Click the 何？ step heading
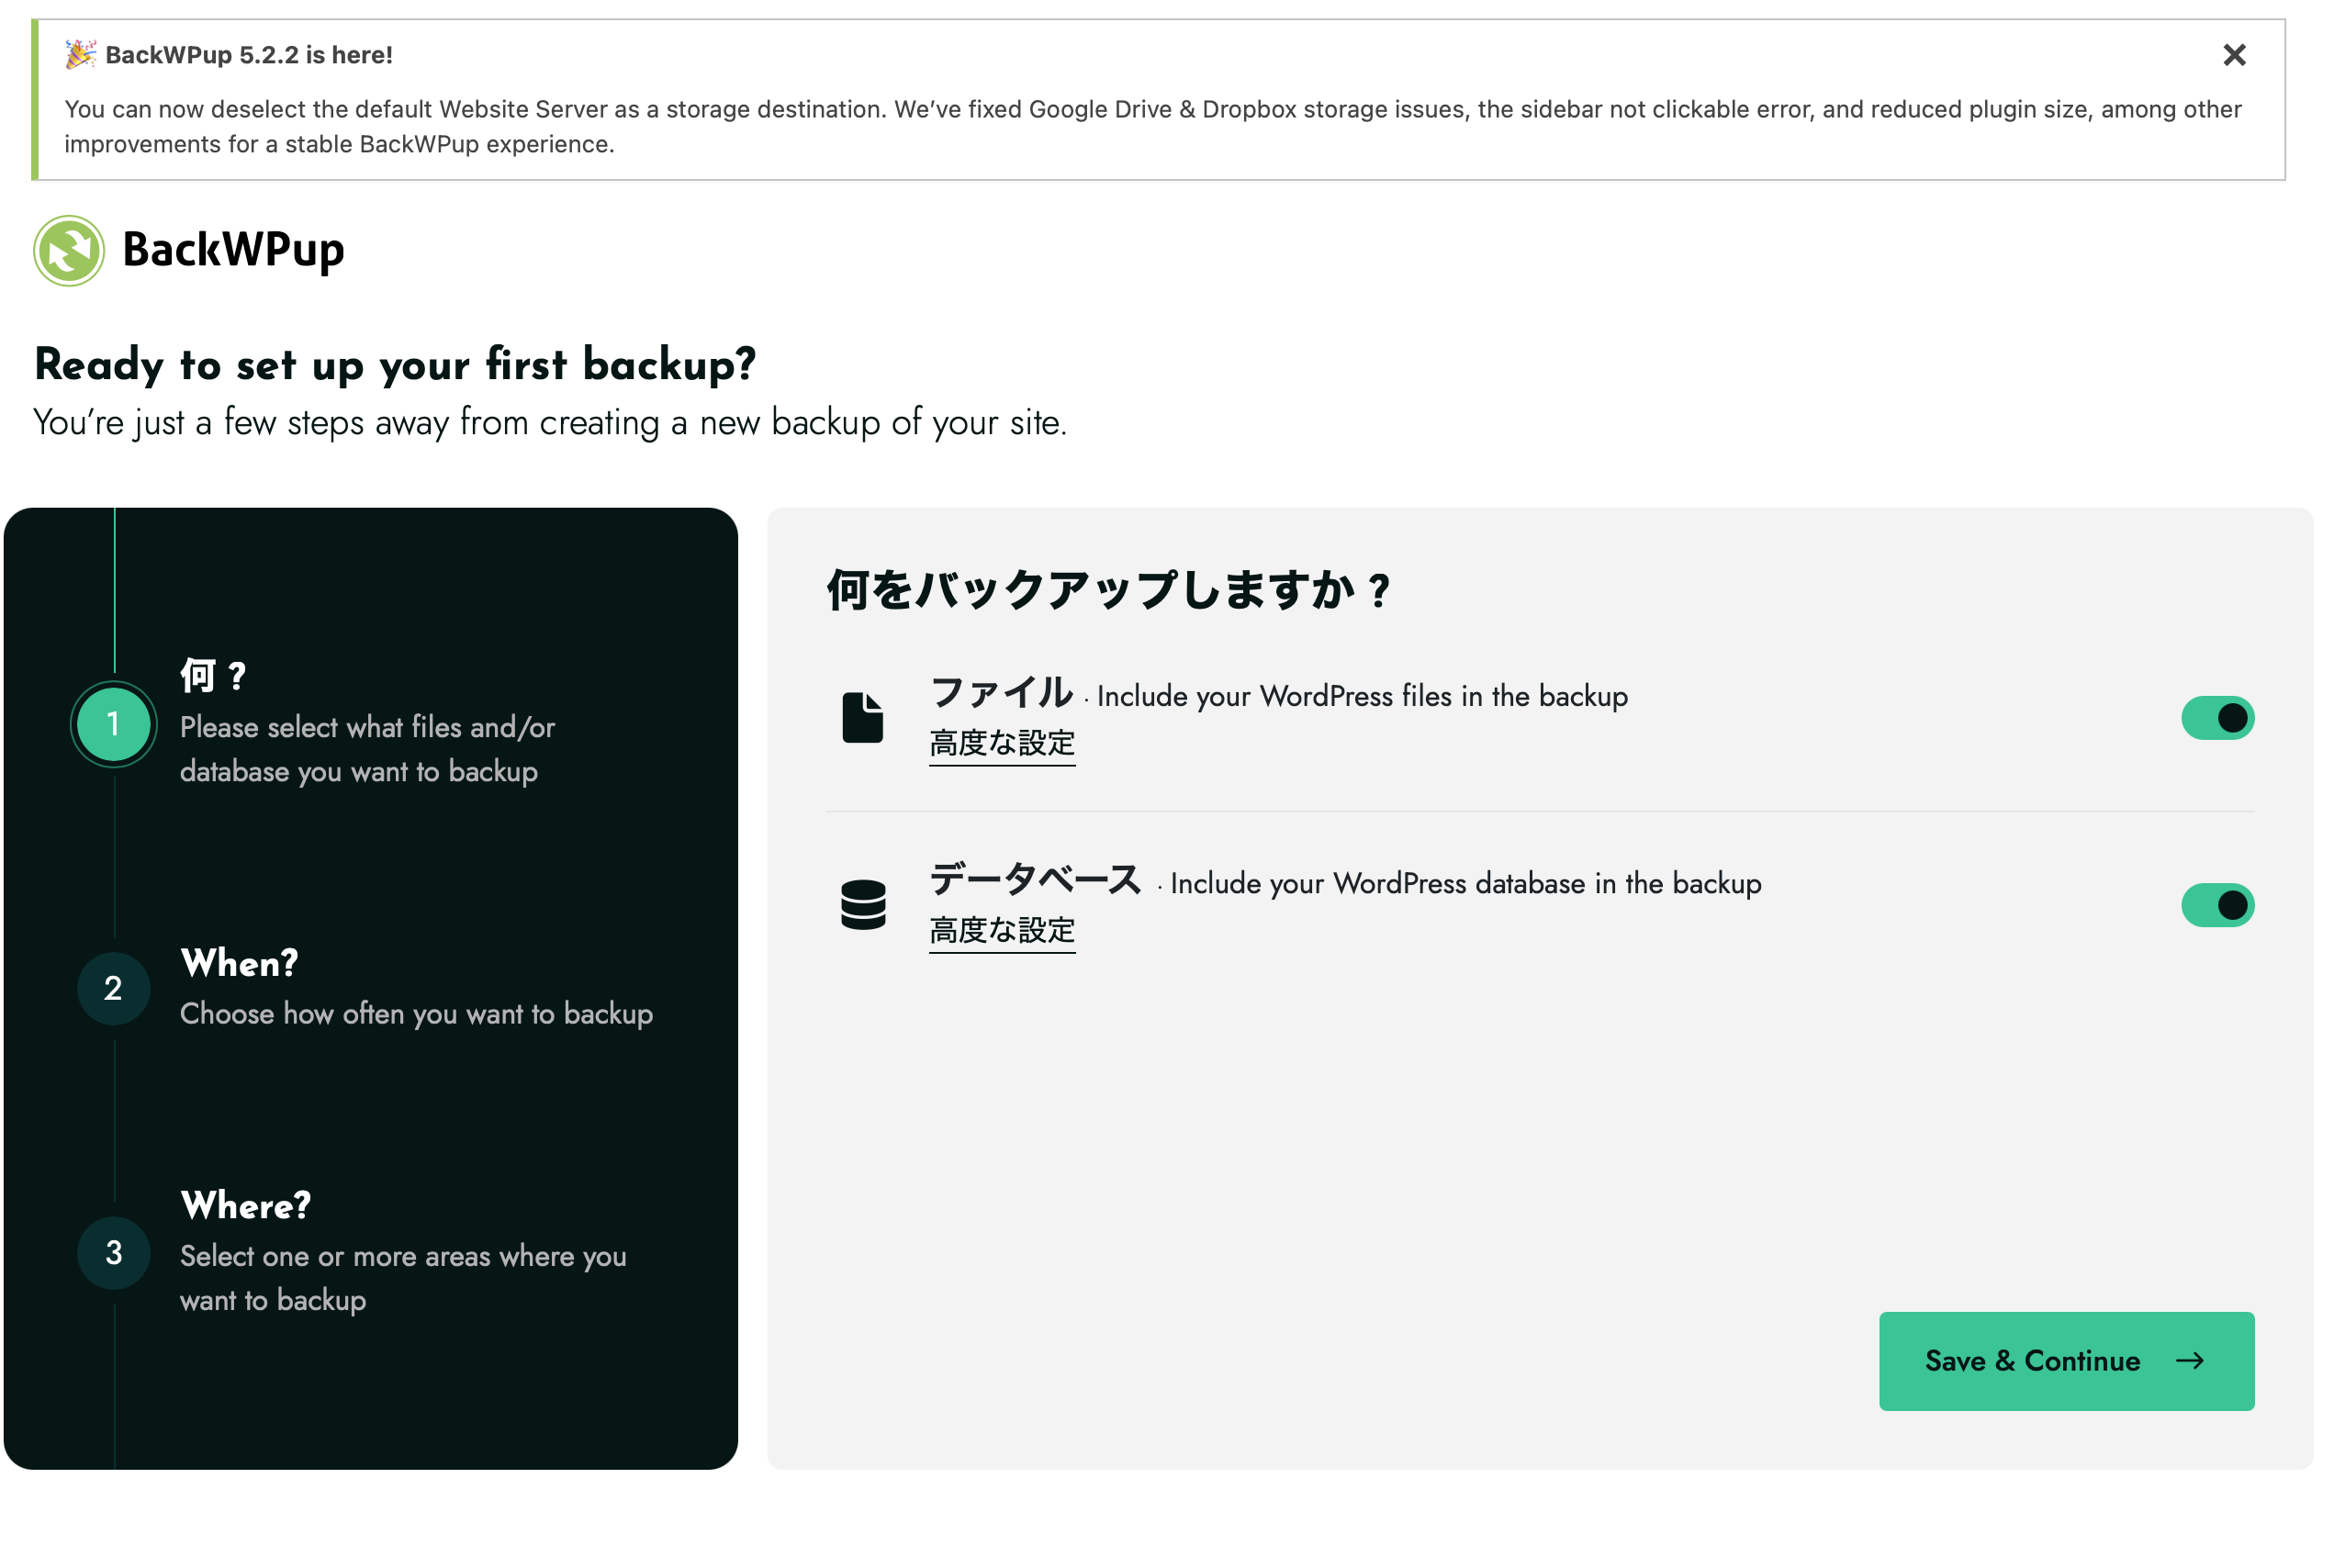2334x1568 pixels. pyautogui.click(x=214, y=676)
